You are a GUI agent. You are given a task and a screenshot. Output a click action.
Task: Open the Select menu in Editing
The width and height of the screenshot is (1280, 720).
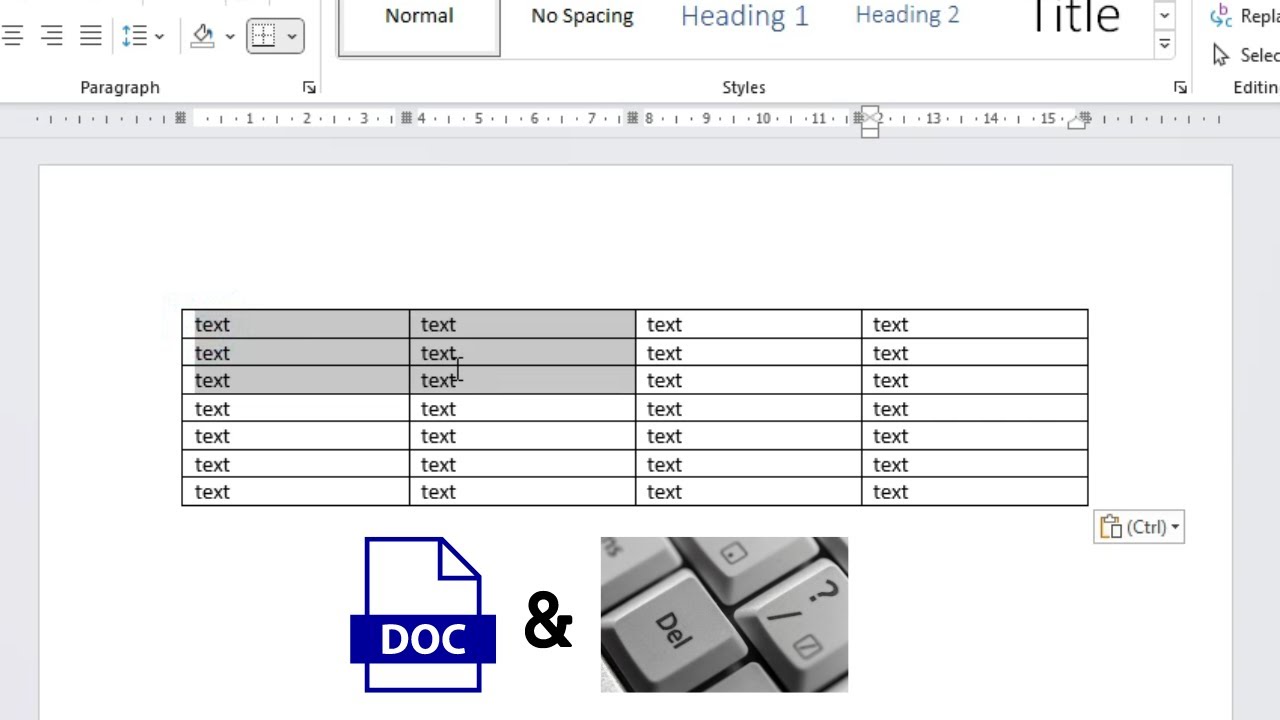[x=1246, y=55]
